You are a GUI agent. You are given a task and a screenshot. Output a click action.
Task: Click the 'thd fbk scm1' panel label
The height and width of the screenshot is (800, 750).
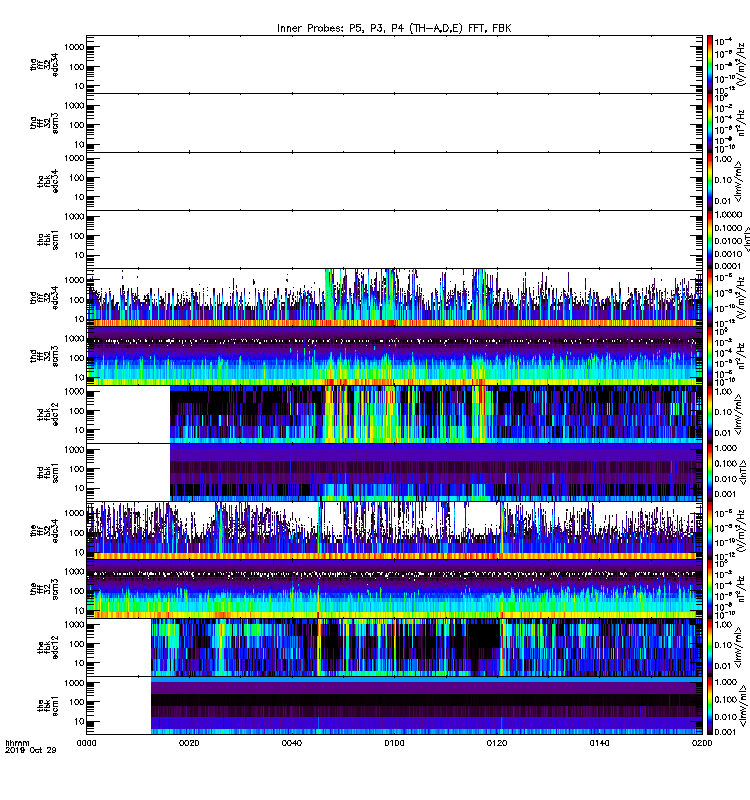tap(48, 472)
